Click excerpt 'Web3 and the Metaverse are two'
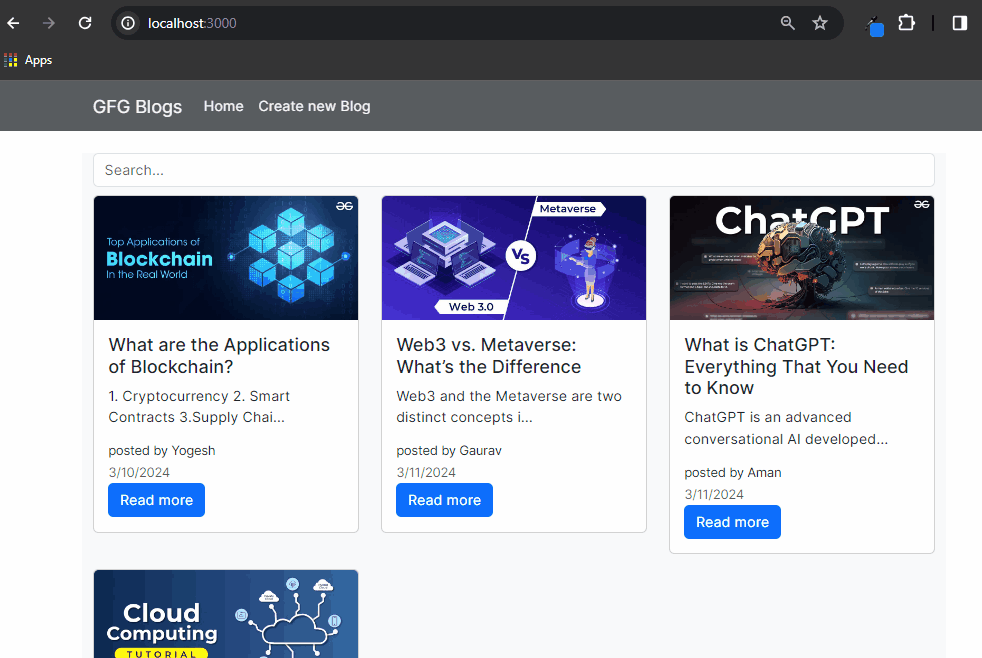 pos(509,396)
